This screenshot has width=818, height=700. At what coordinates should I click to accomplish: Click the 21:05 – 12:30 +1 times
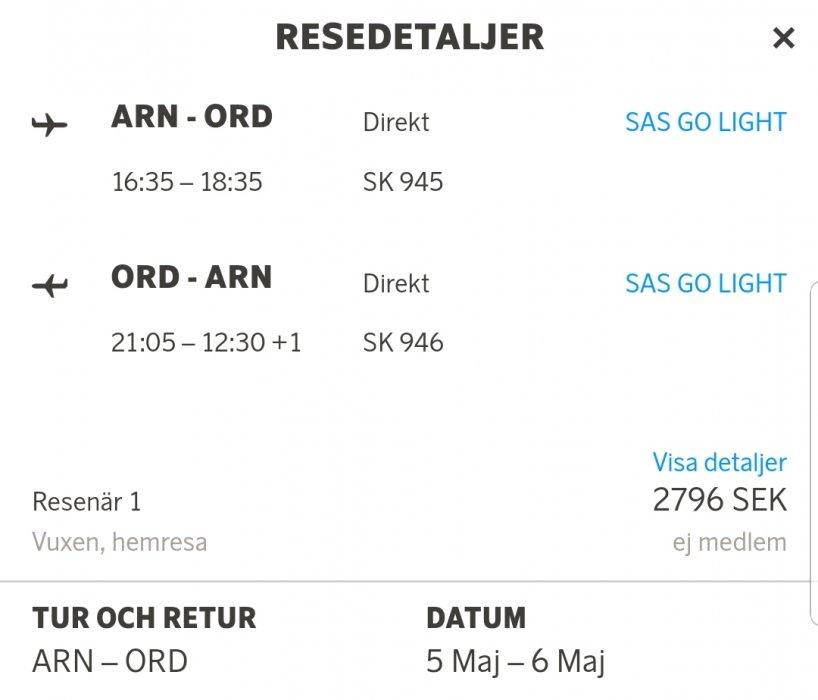click(206, 343)
